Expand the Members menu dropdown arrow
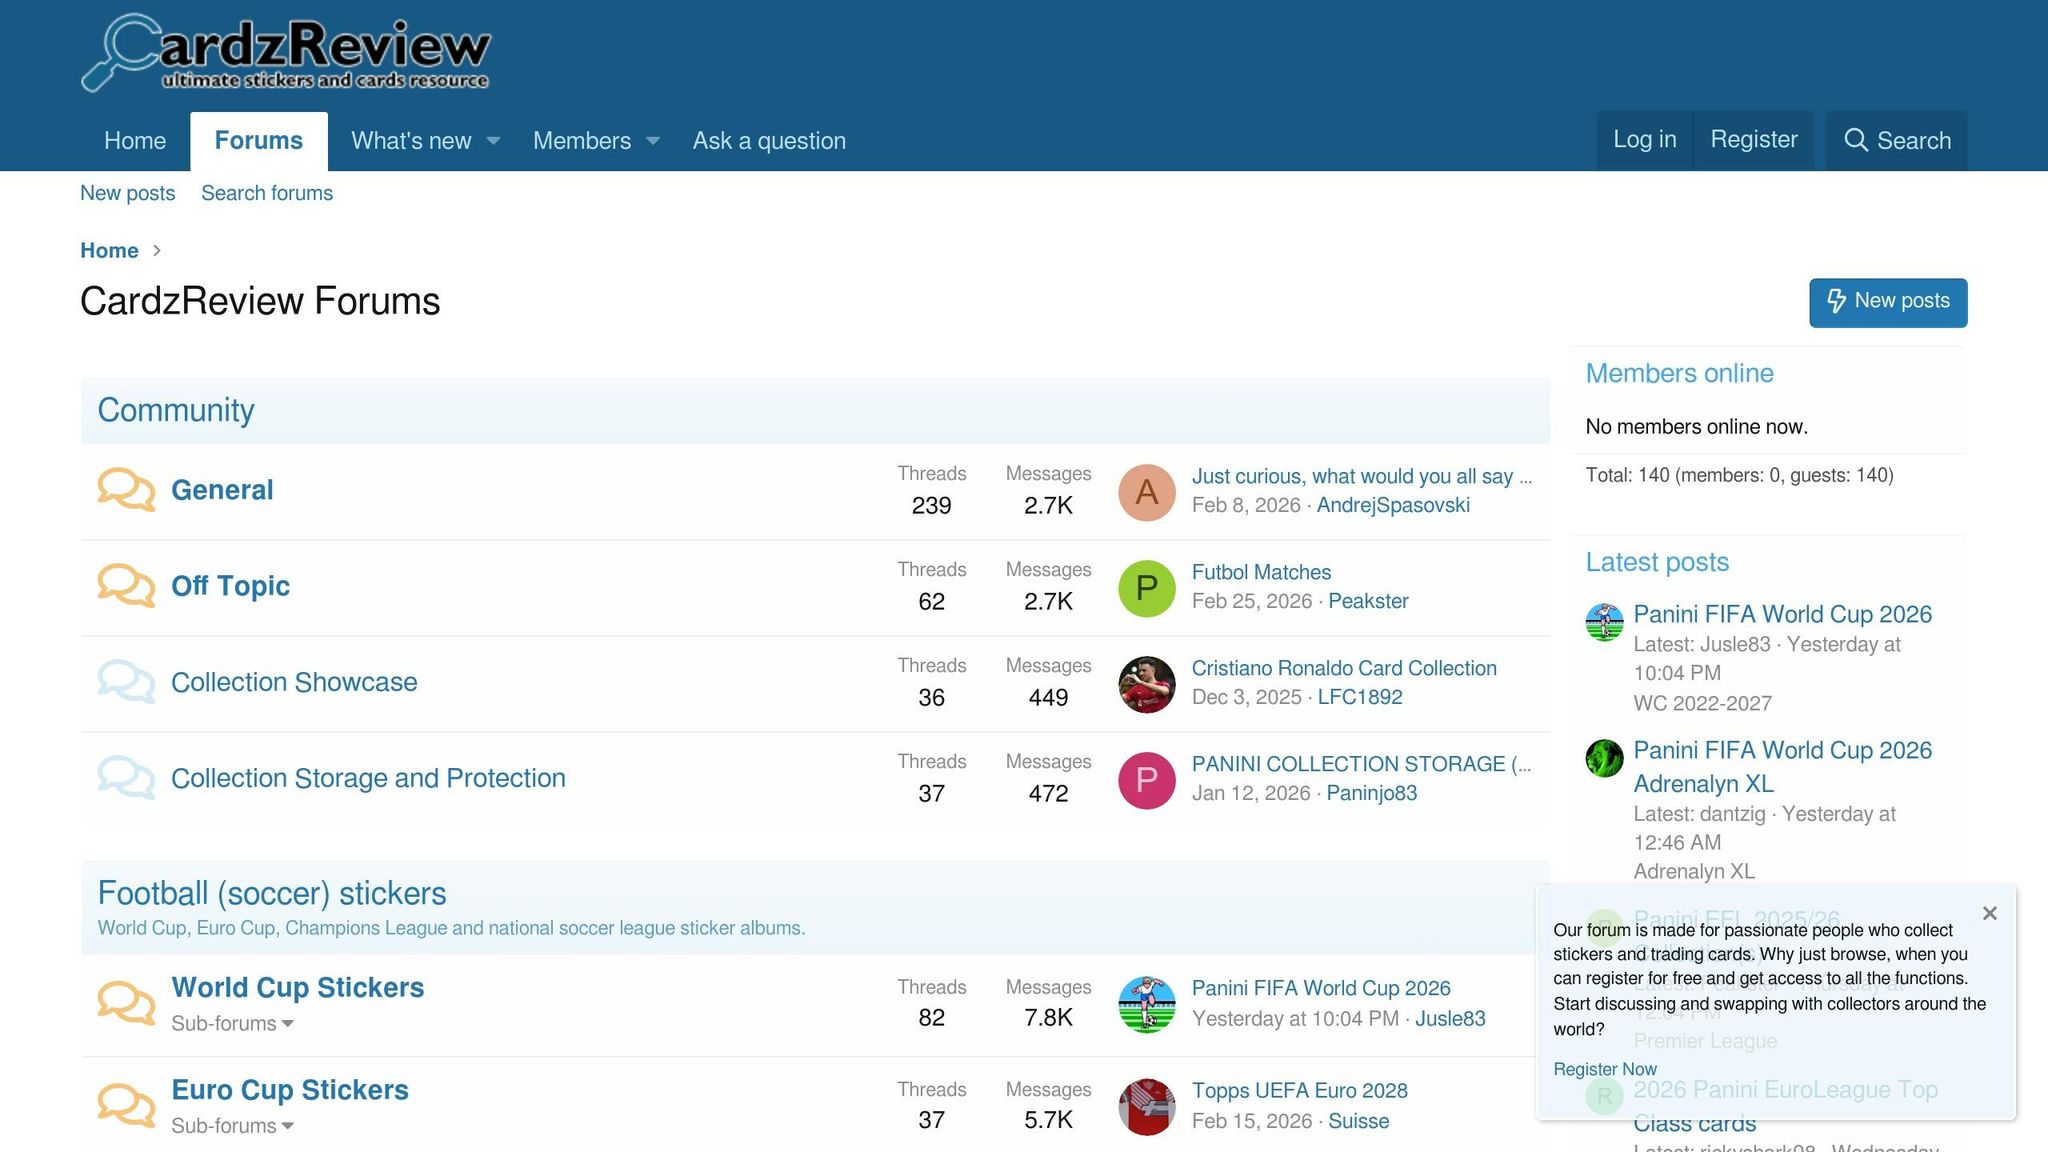 (x=653, y=141)
